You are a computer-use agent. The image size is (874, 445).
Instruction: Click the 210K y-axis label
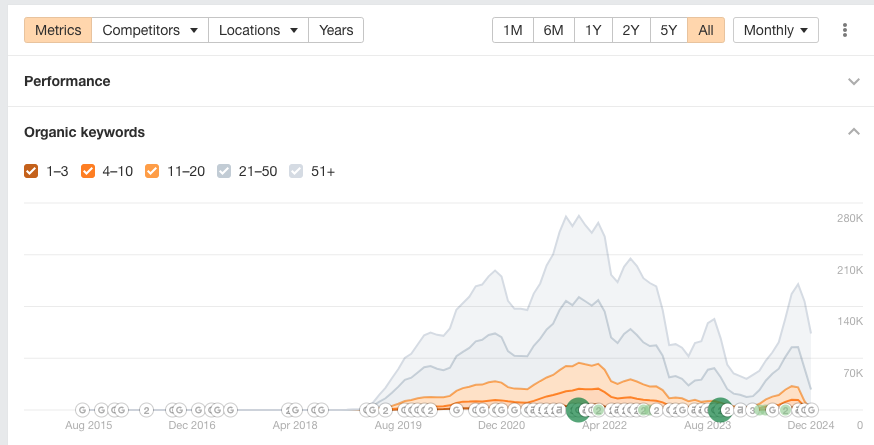[849, 270]
